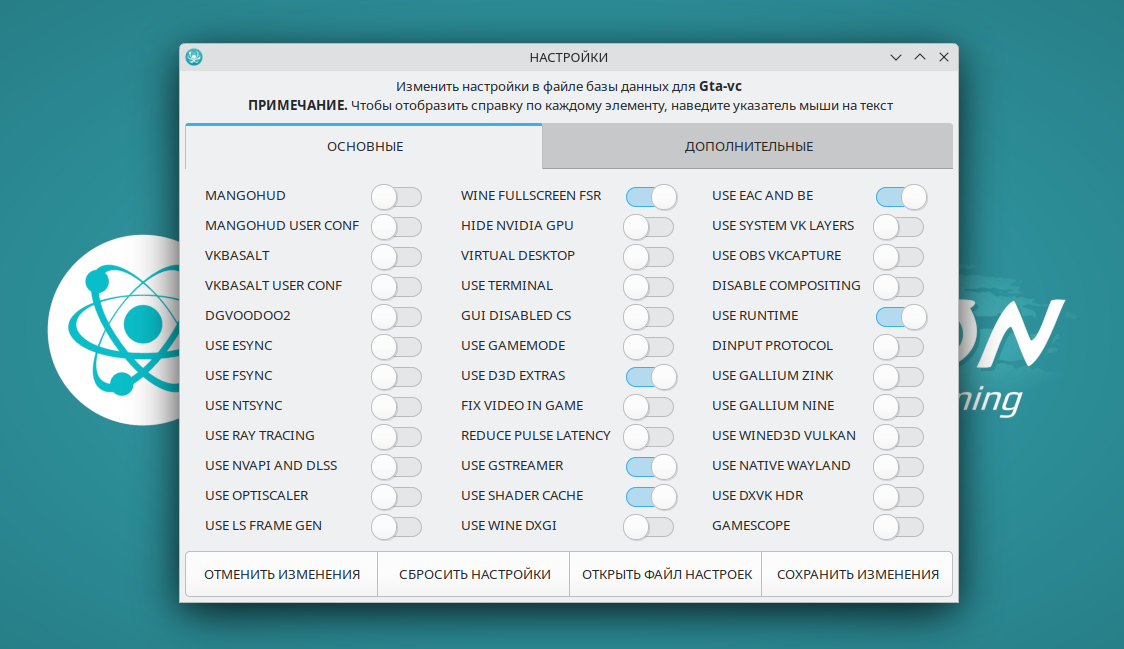Viewport: 1124px width, 649px height.
Task: Select the ОСНОВНЫЕ tab
Action: click(365, 147)
